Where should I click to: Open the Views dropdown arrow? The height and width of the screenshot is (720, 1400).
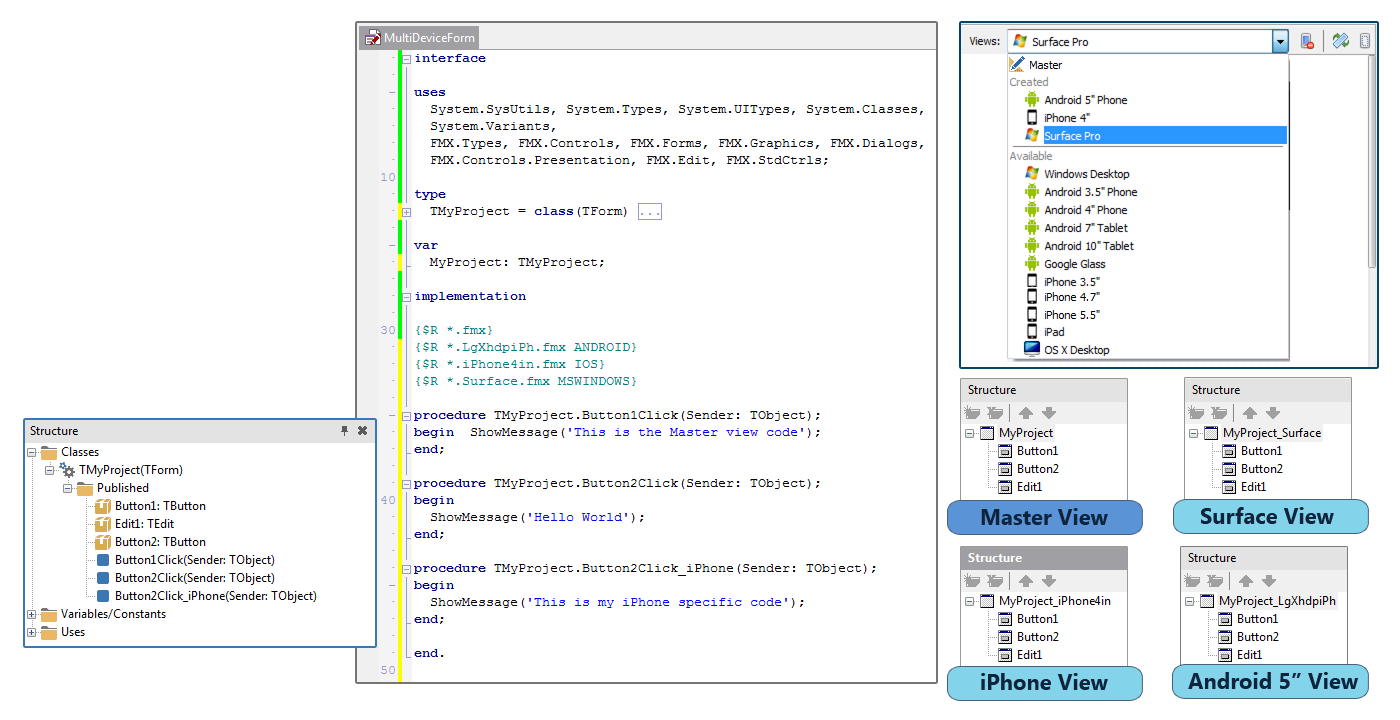pos(1280,41)
